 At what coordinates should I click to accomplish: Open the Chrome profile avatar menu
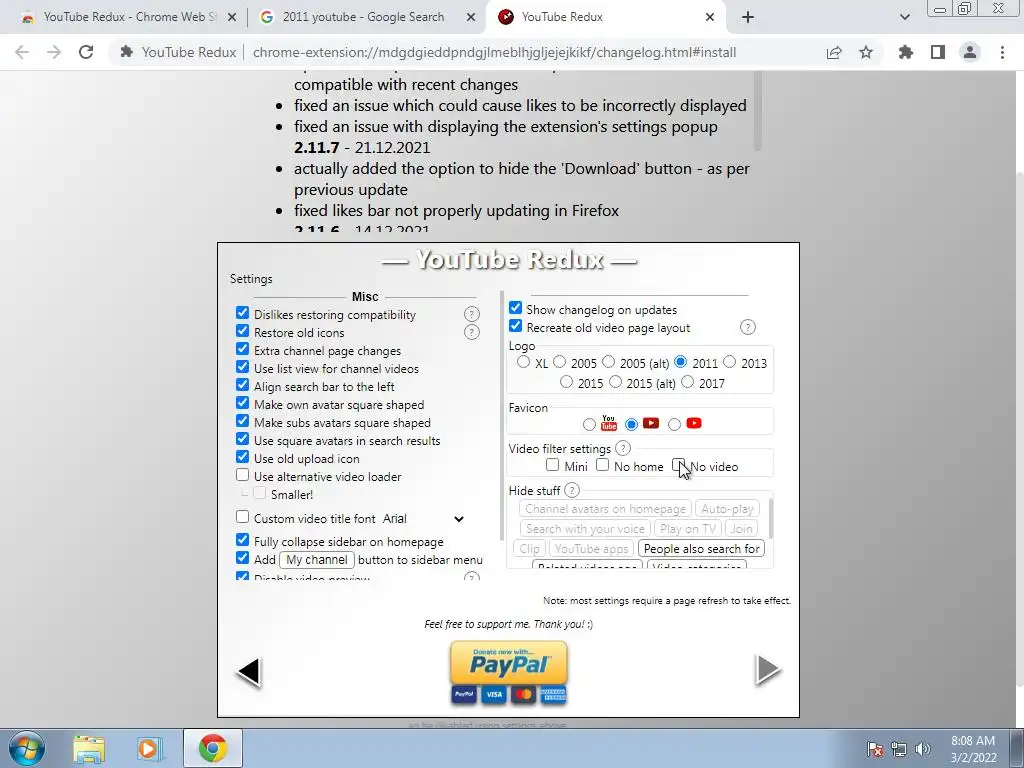pyautogui.click(x=970, y=52)
